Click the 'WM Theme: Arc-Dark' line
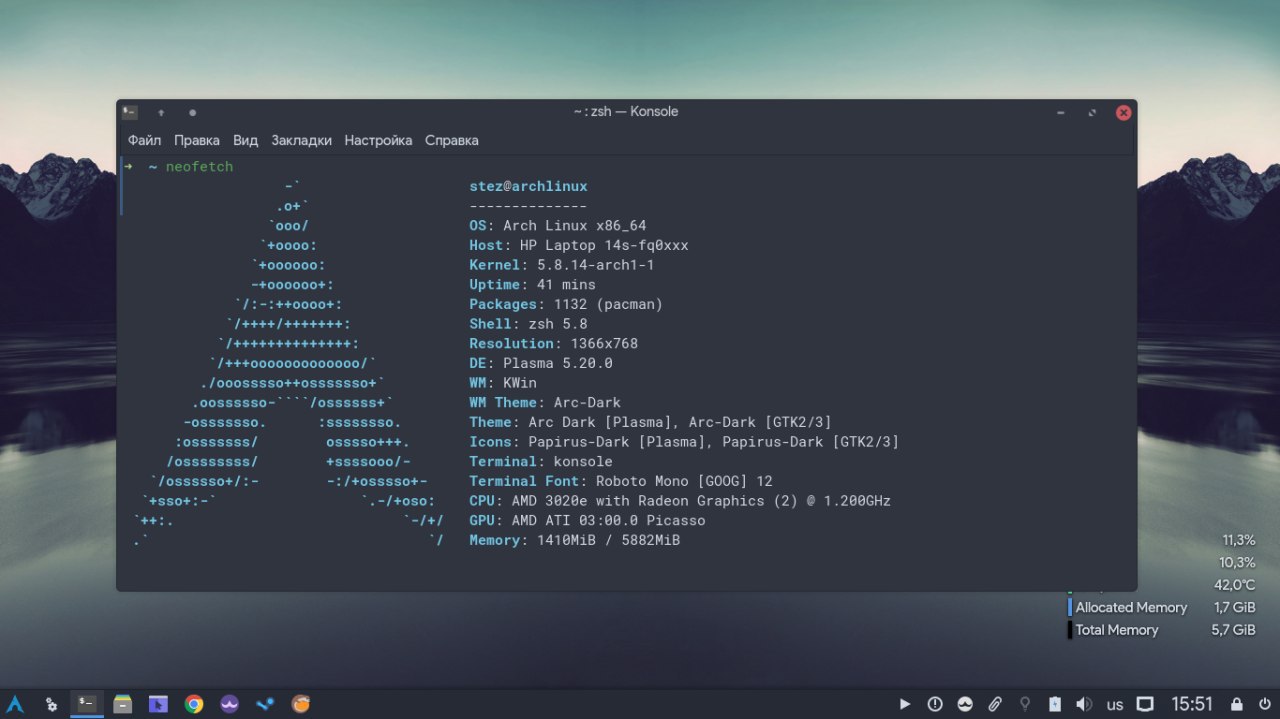Viewport: 1280px width, 719px height. [x=545, y=403]
